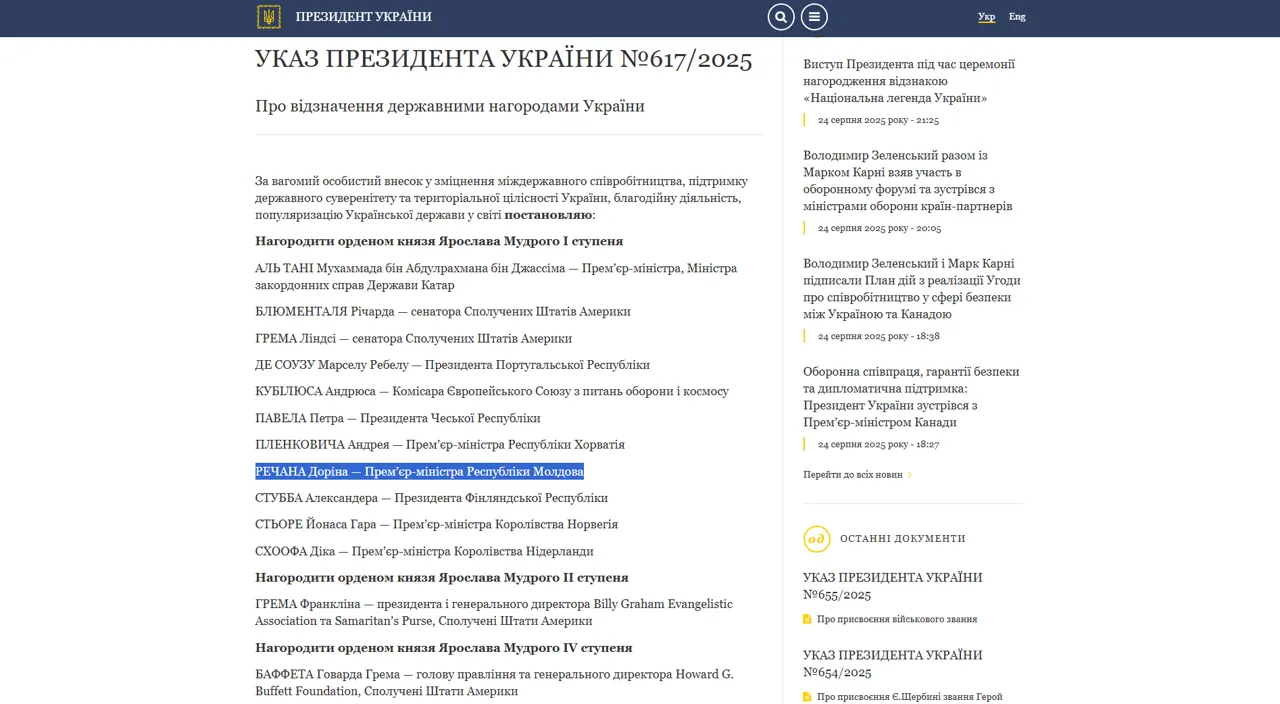Open news about Zelensky and Carney defense forum
The image size is (1280, 704).
[907, 181]
